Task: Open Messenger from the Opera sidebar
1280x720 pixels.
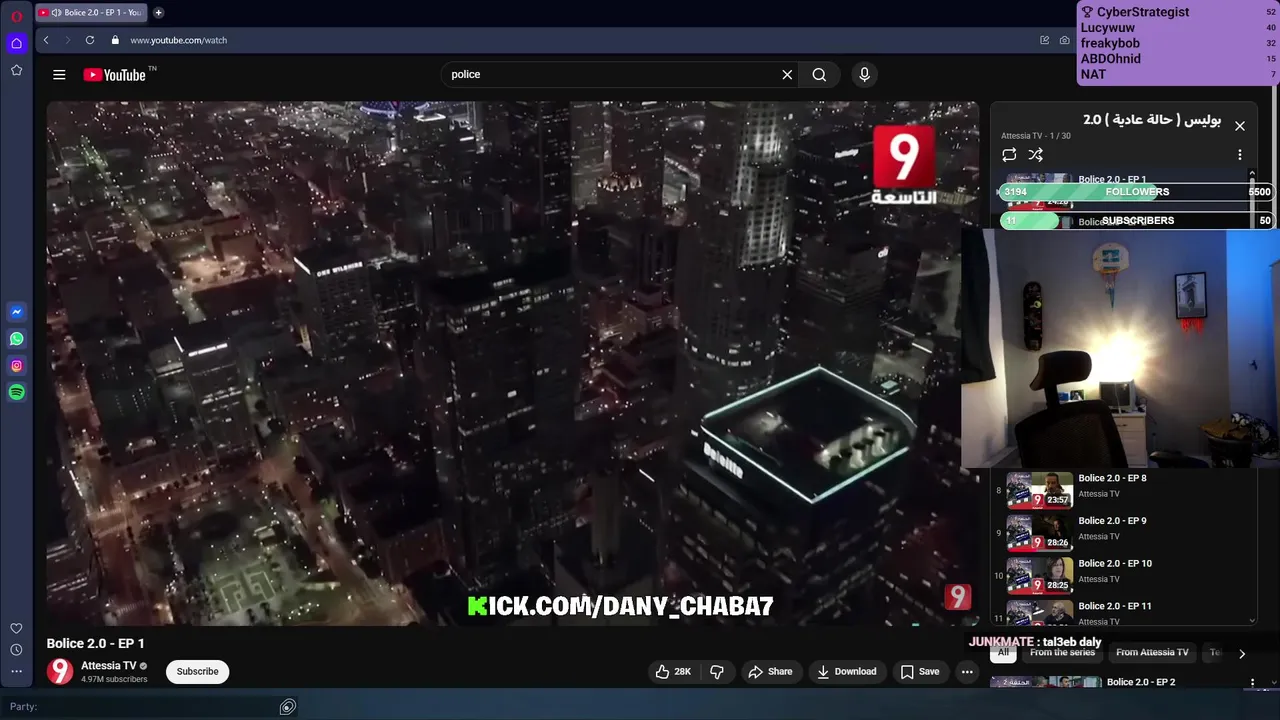Action: 16,312
